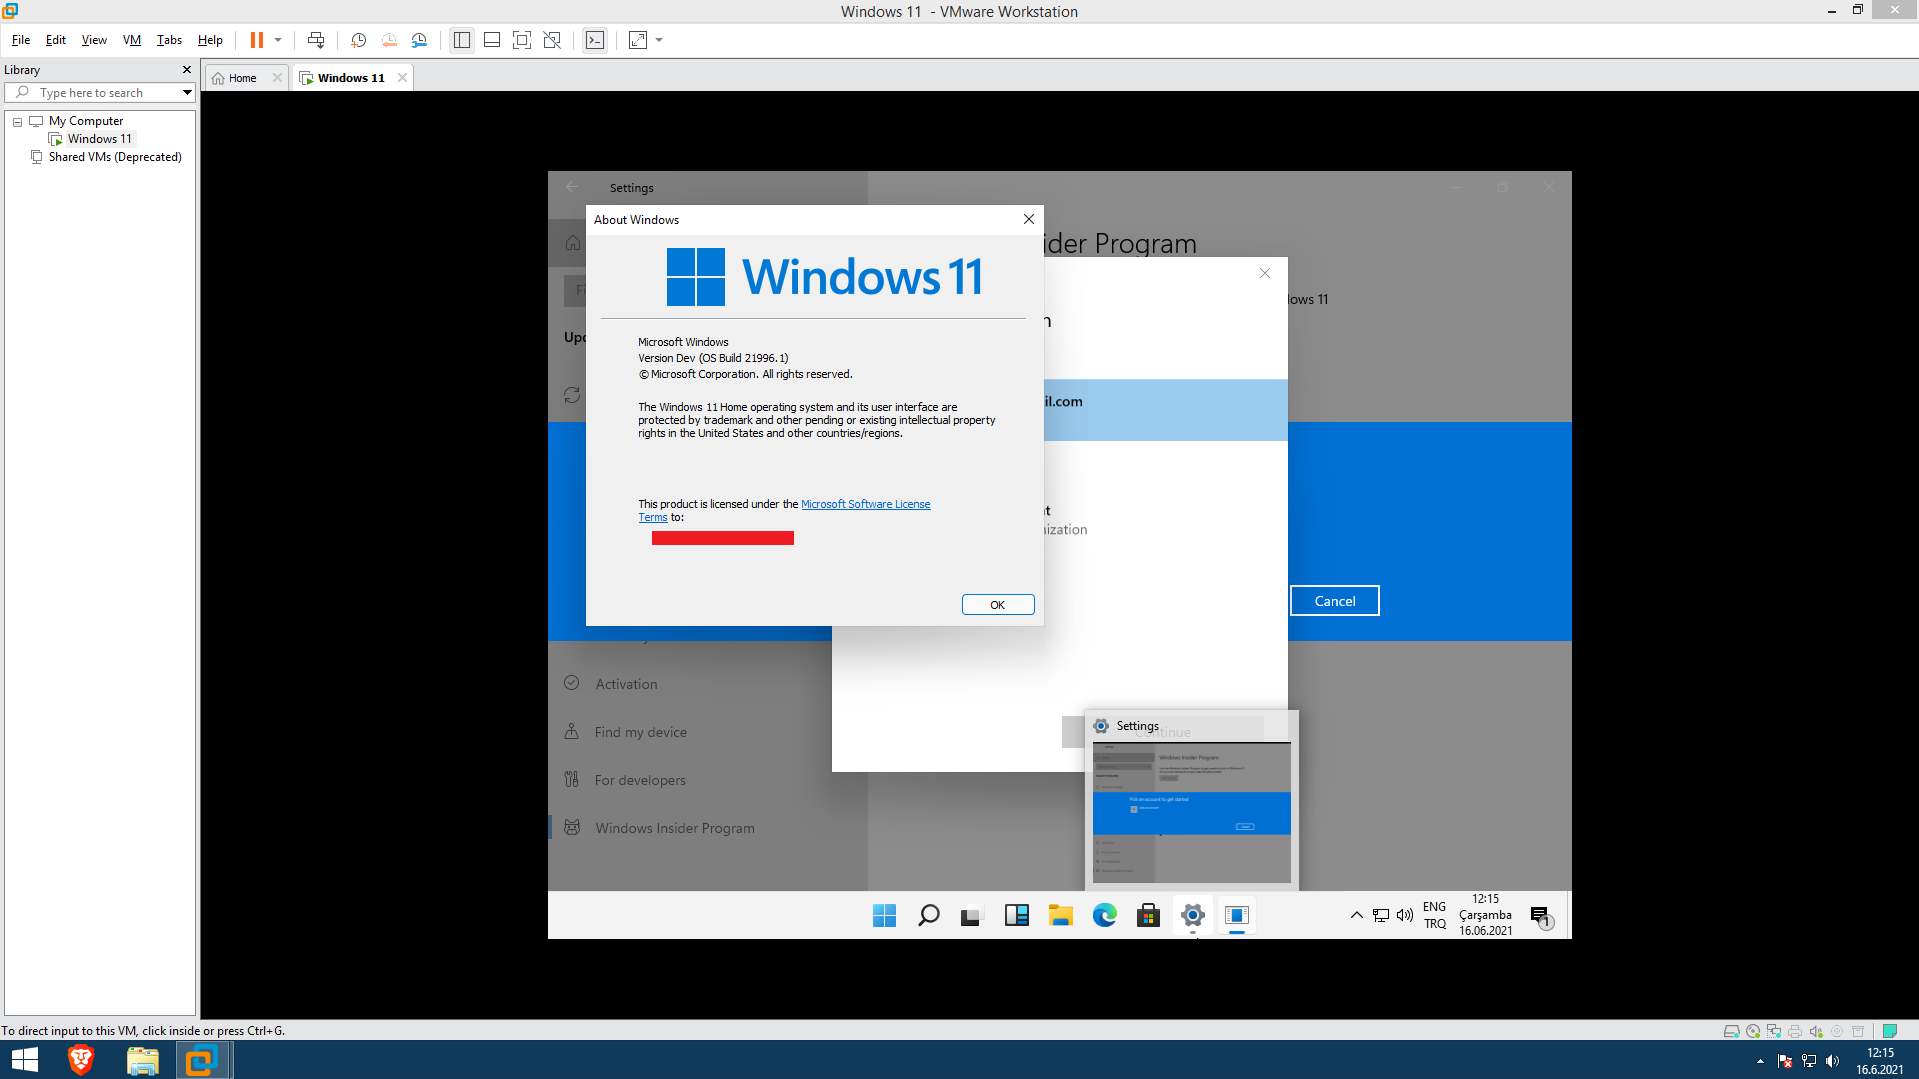Click the About Windows winver taskbar icon
This screenshot has height=1079, width=1919.
[1236, 915]
